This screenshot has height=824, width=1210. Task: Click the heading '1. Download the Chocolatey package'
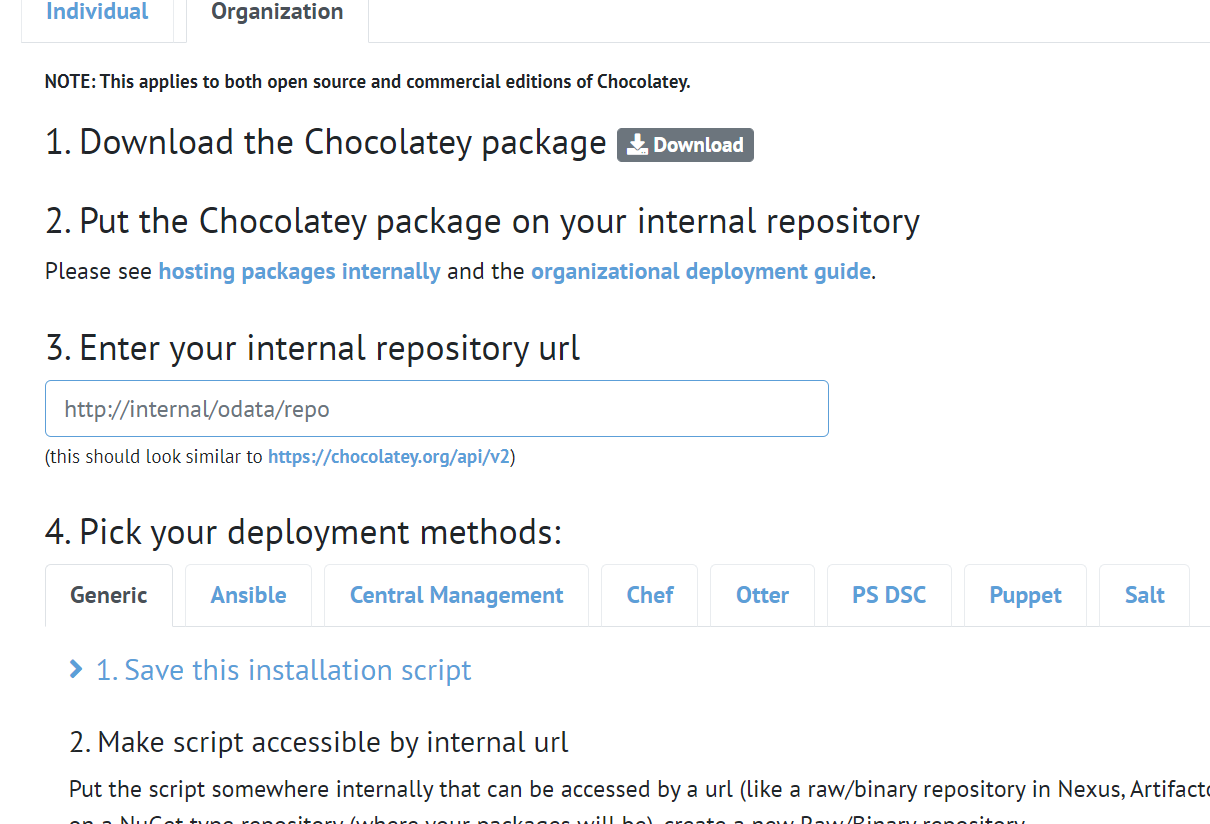point(326,142)
